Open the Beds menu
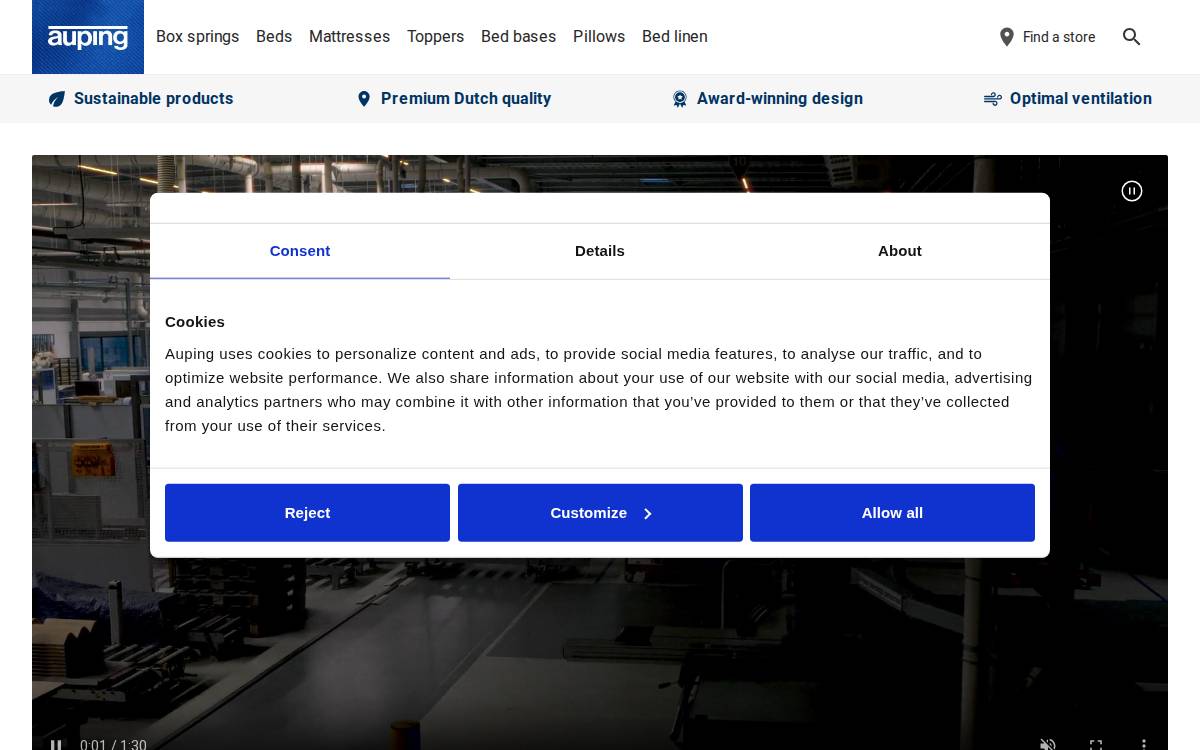1200x750 pixels. [x=274, y=37]
